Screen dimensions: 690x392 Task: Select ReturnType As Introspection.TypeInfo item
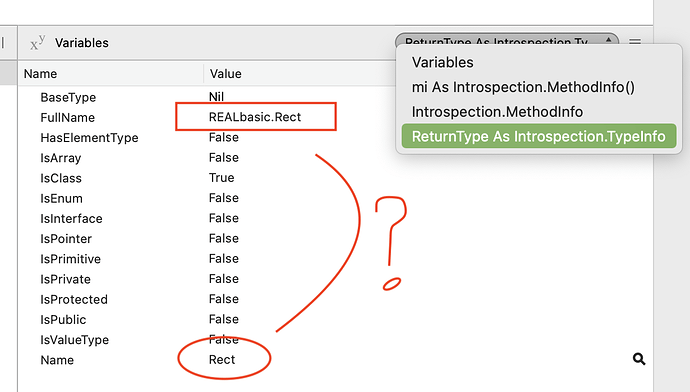(539, 136)
